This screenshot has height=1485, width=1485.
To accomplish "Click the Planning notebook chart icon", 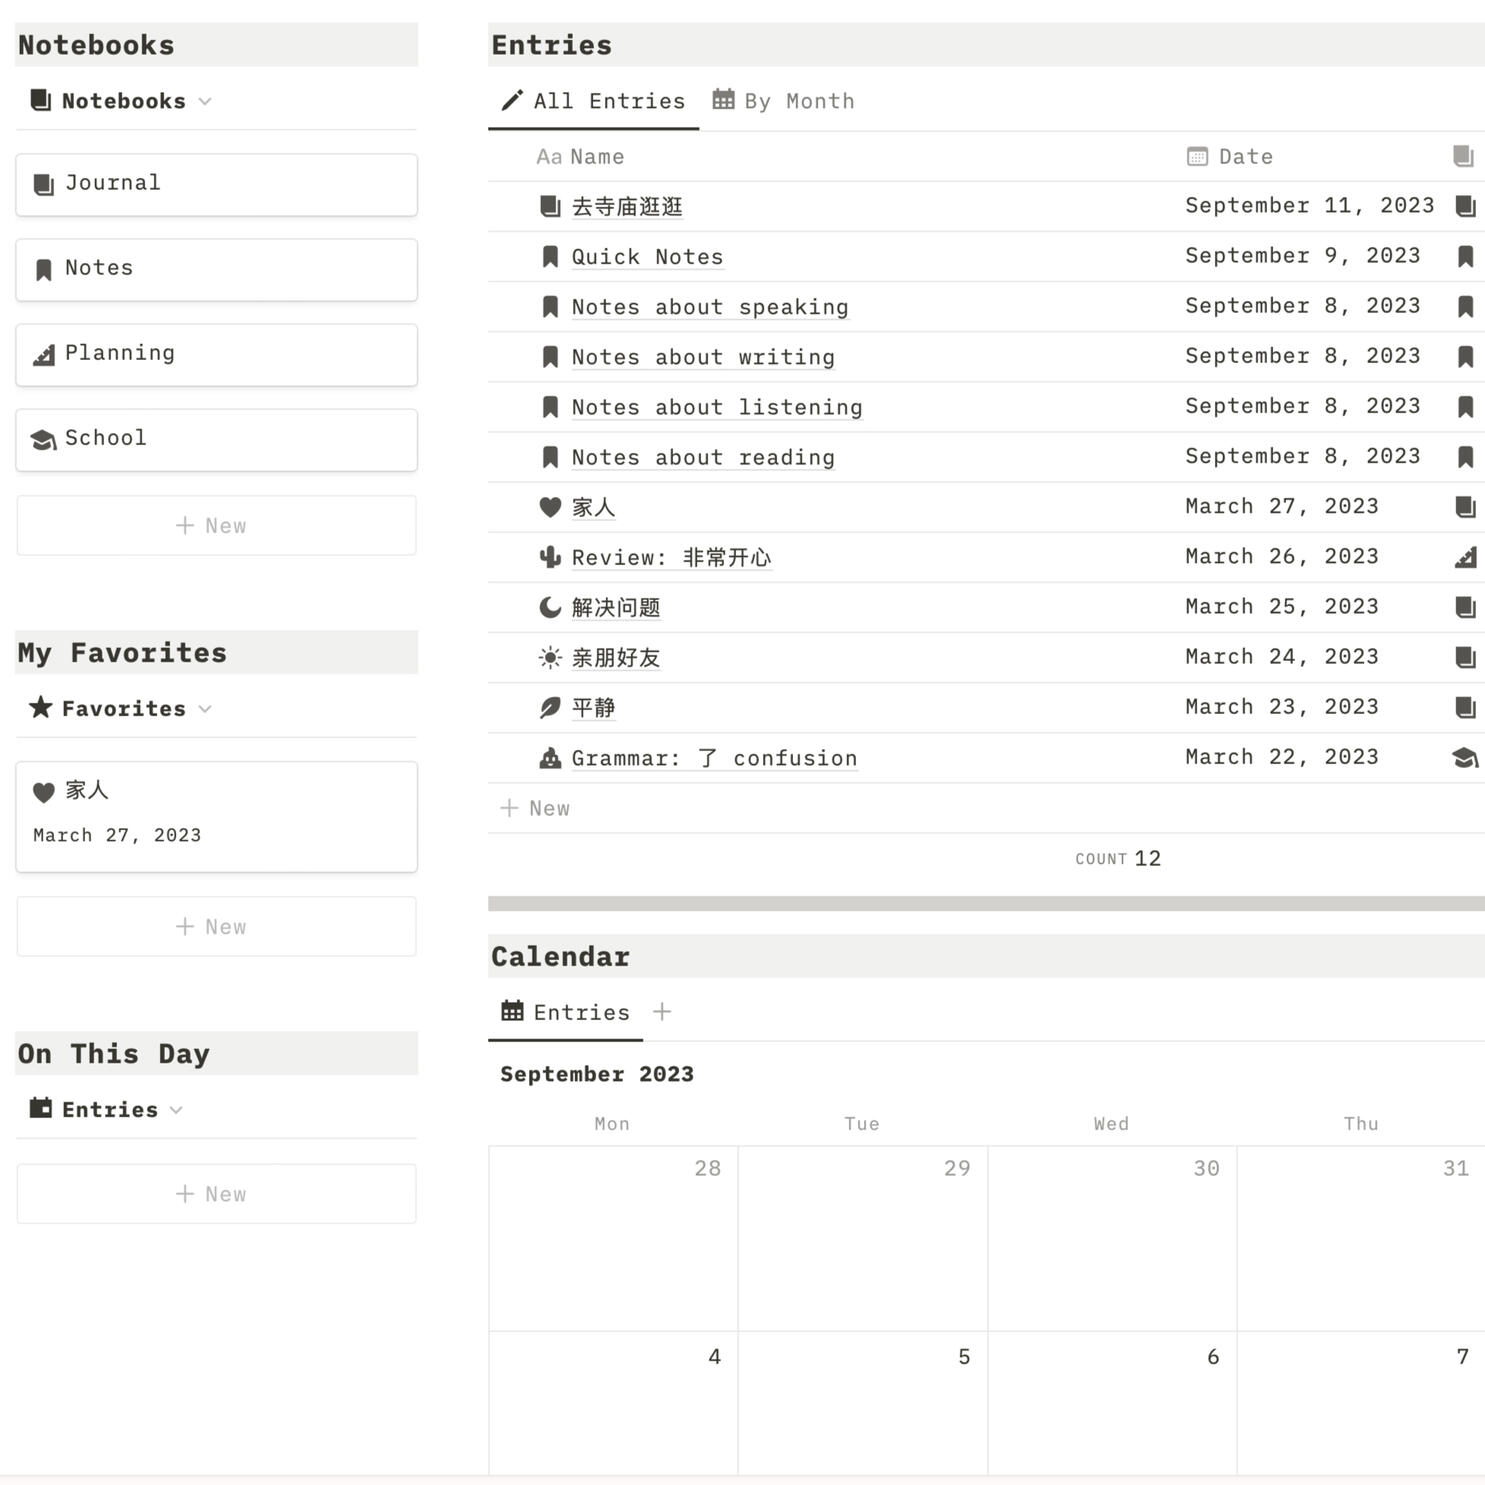I will (44, 355).
